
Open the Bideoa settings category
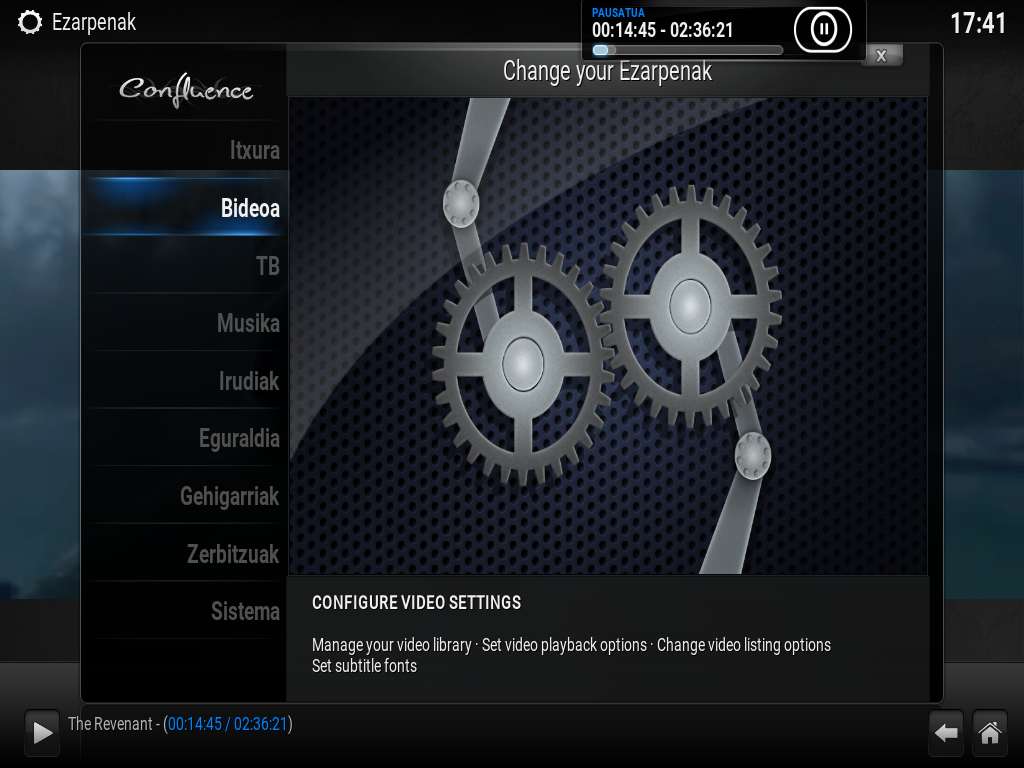185,208
